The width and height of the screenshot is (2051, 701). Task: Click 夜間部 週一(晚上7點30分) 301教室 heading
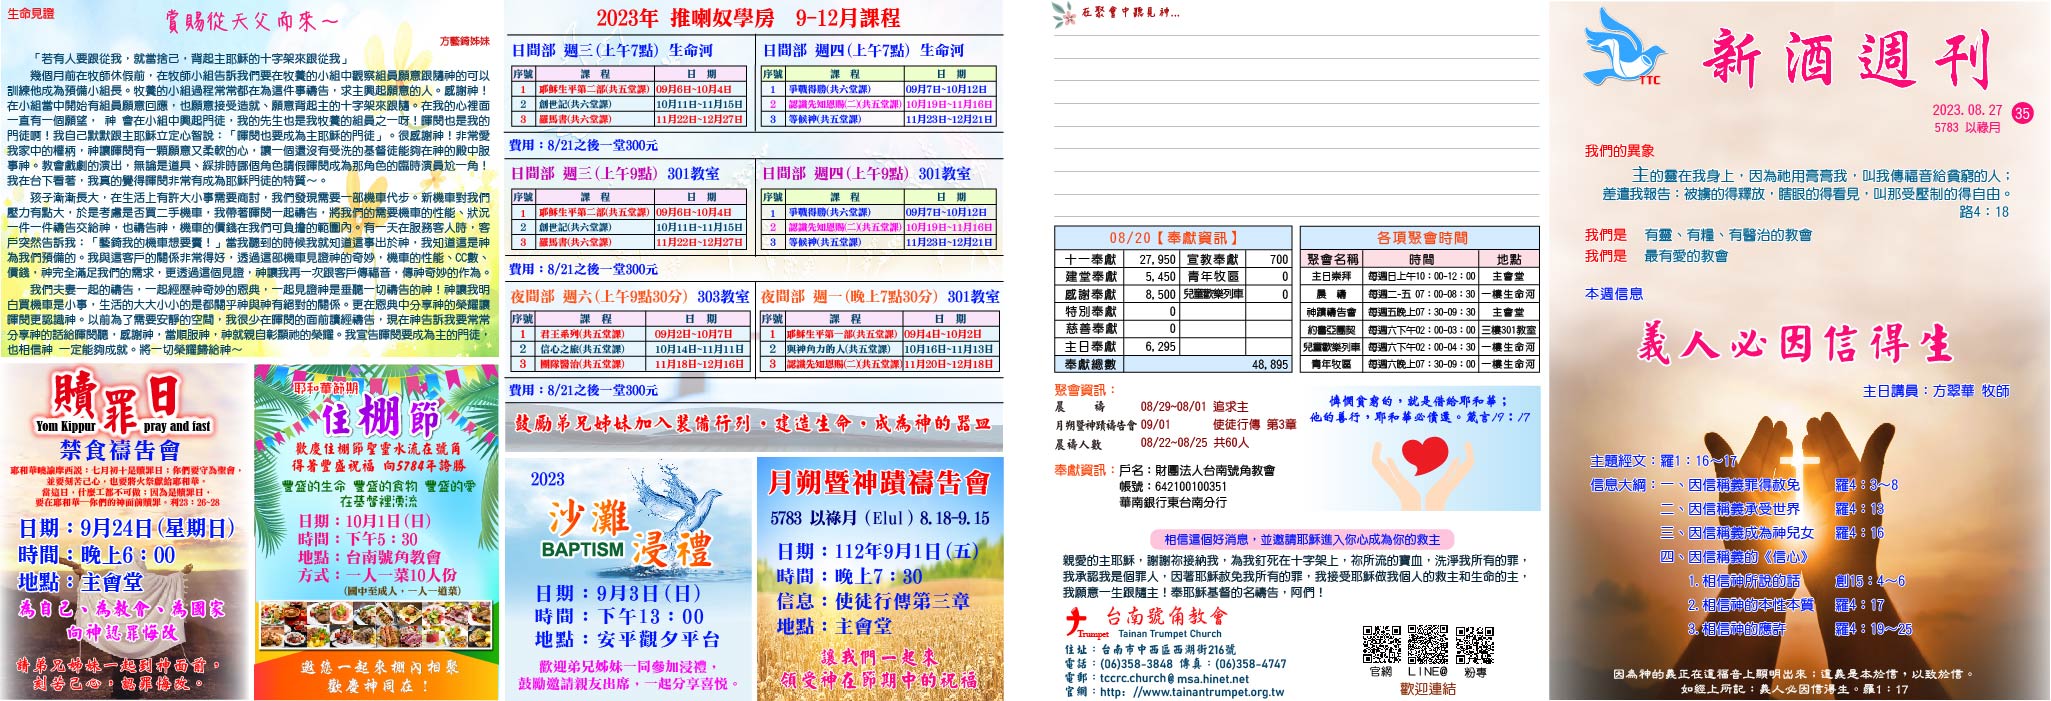tap(880, 297)
